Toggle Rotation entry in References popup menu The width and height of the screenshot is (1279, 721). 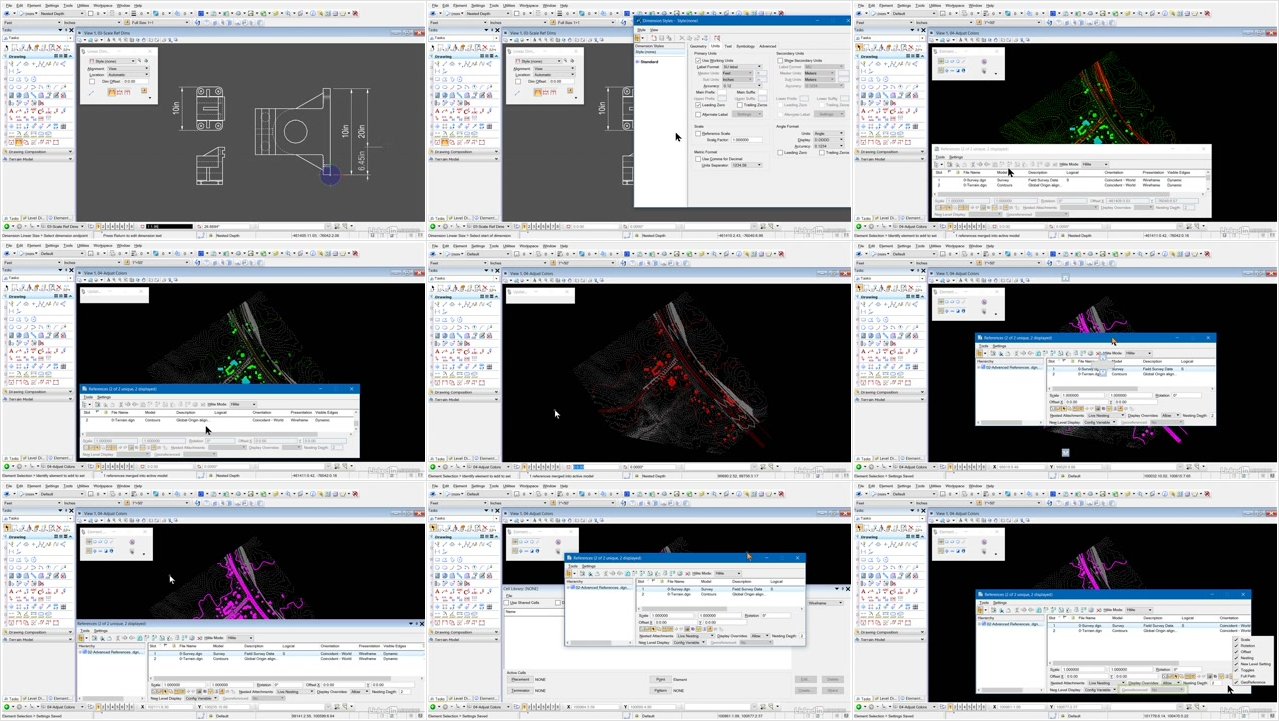(1253, 646)
